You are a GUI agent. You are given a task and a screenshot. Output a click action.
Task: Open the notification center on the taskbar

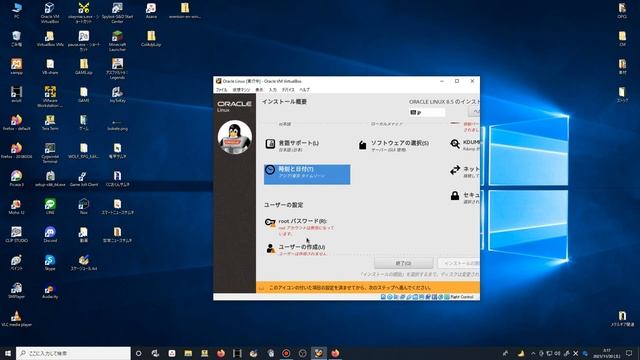(x=629, y=353)
